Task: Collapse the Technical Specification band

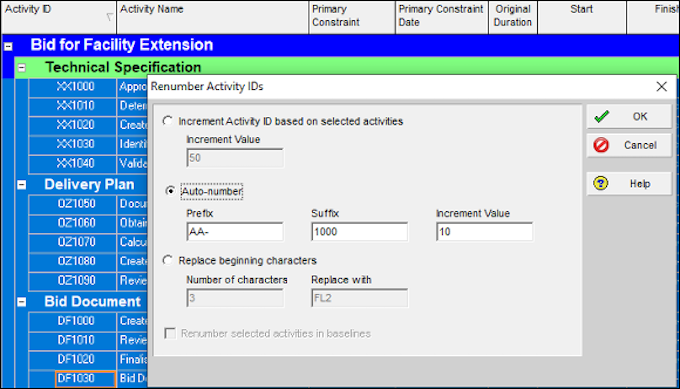Action: 21,68
